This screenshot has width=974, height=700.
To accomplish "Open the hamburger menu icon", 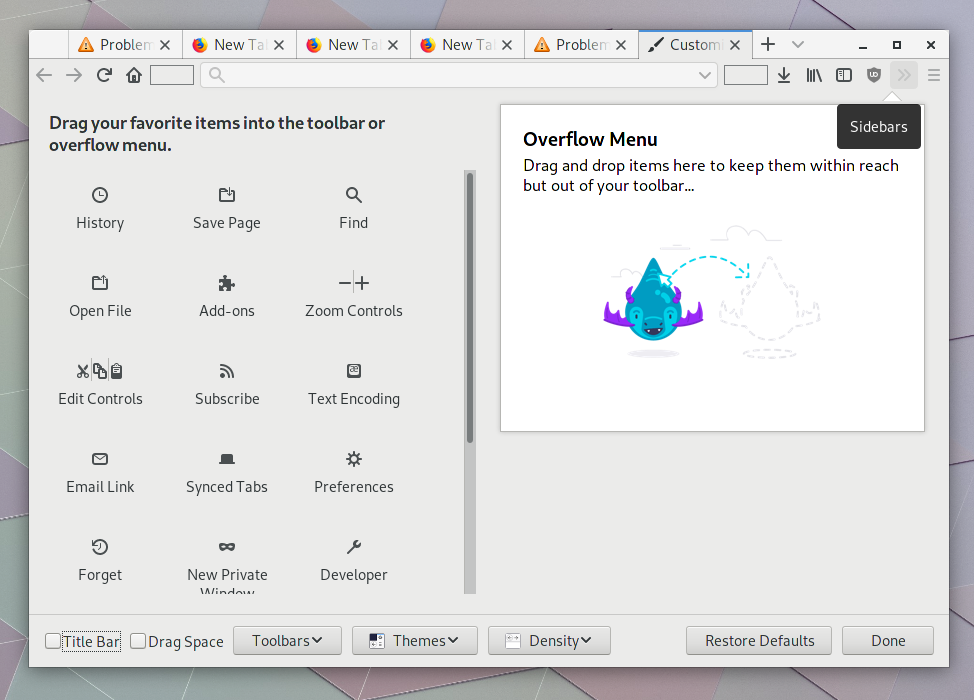I will tap(934, 75).
